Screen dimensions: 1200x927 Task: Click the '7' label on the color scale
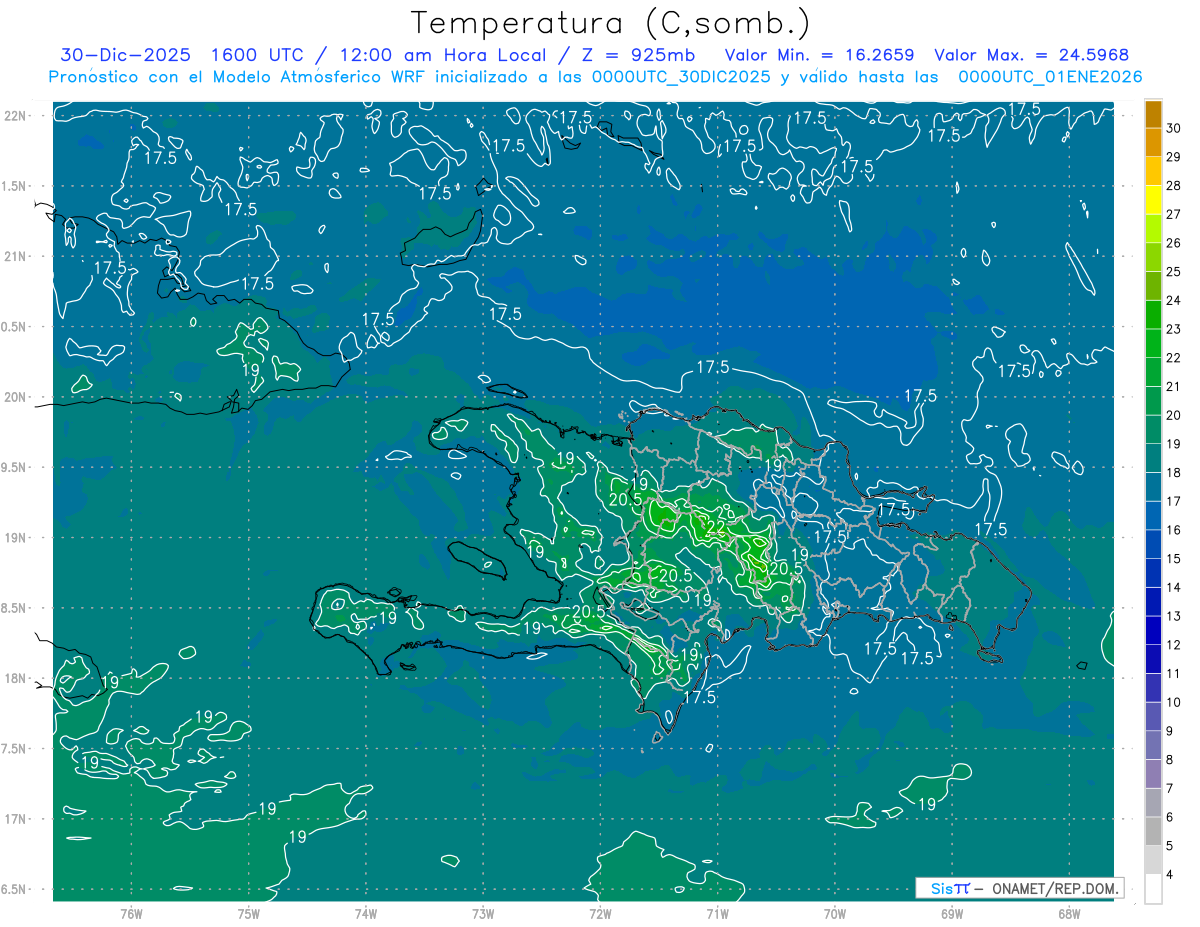pos(1170,789)
